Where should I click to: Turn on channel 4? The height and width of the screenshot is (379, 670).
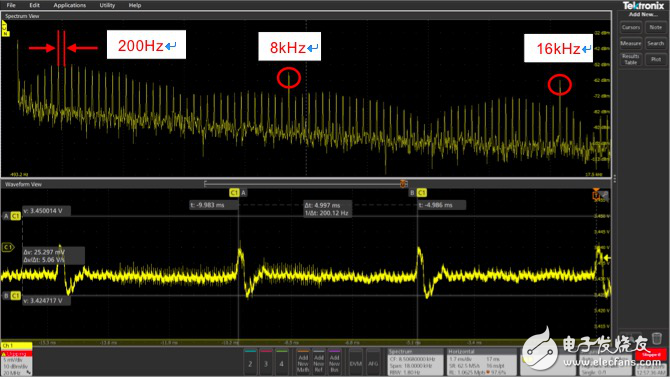pos(281,363)
